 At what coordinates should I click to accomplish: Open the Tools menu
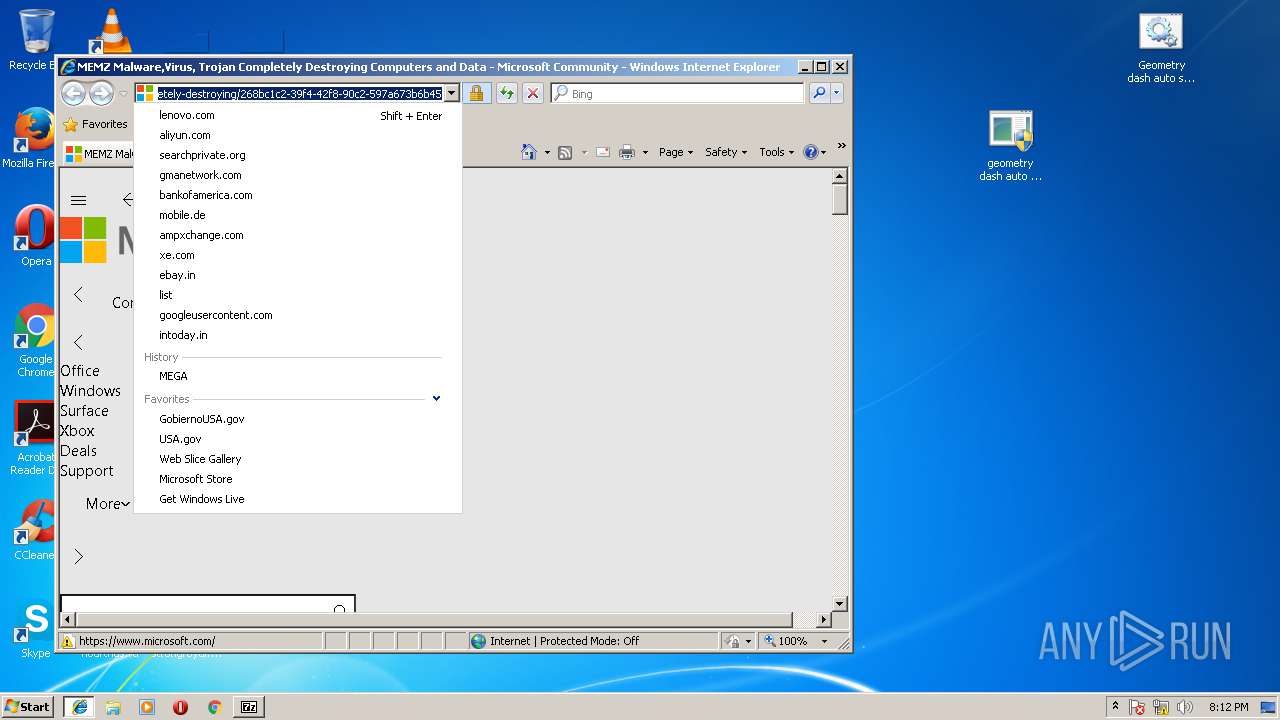(776, 152)
